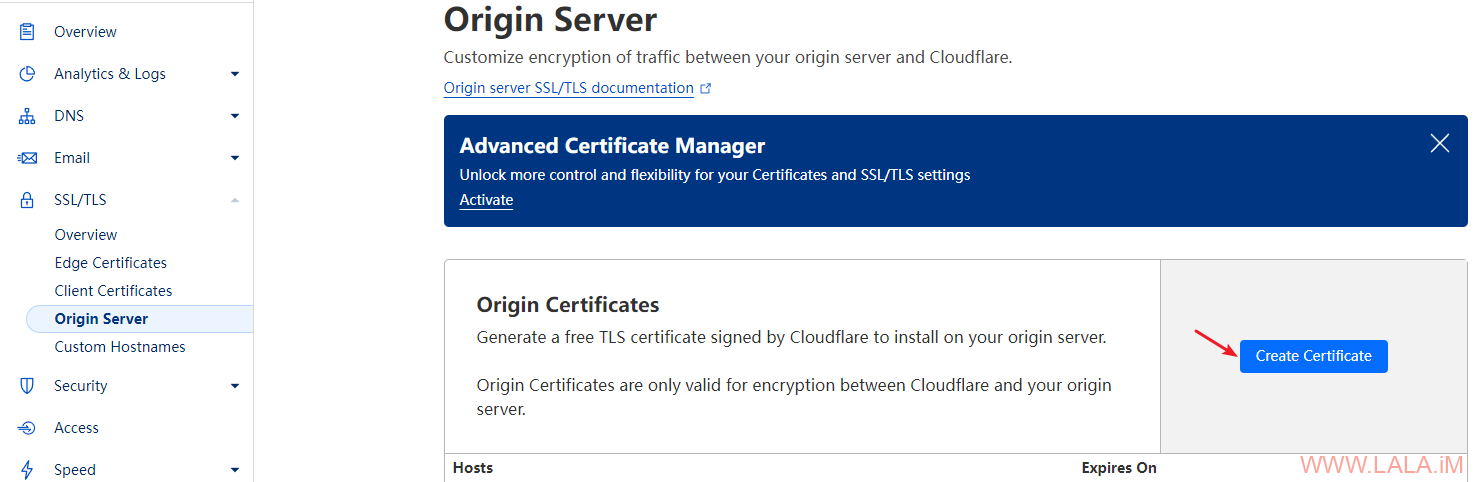
Task: Expand the Analytics & Logs dropdown arrow
Action: coord(235,74)
